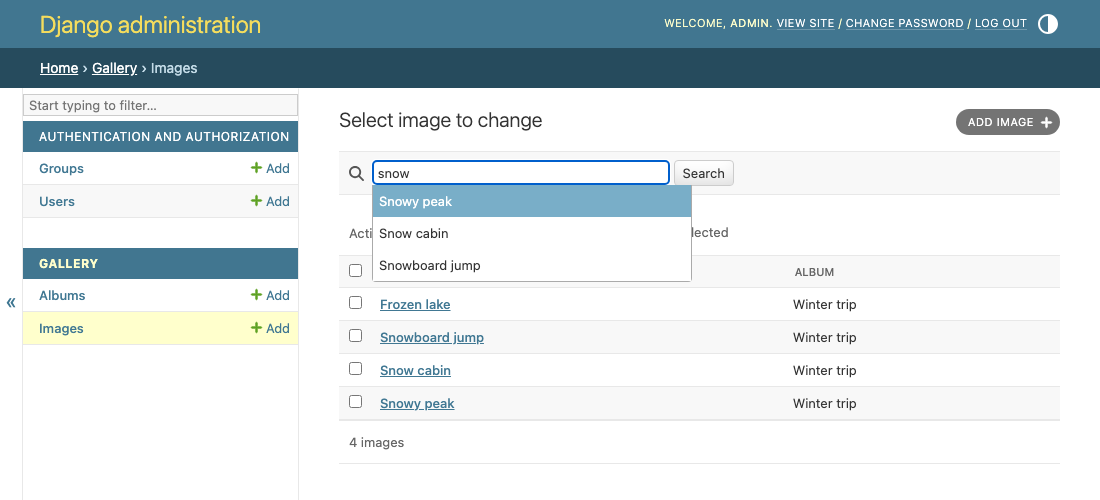Click the LOG OUT link

pyautogui.click(x=1001, y=23)
